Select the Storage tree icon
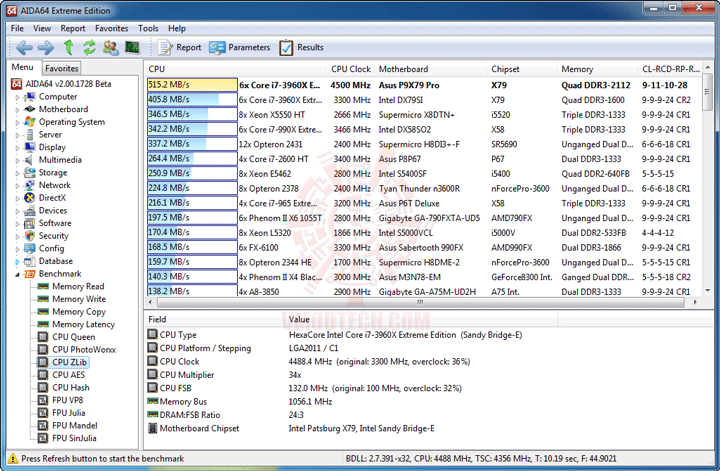The width and height of the screenshot is (720, 471). [30, 173]
